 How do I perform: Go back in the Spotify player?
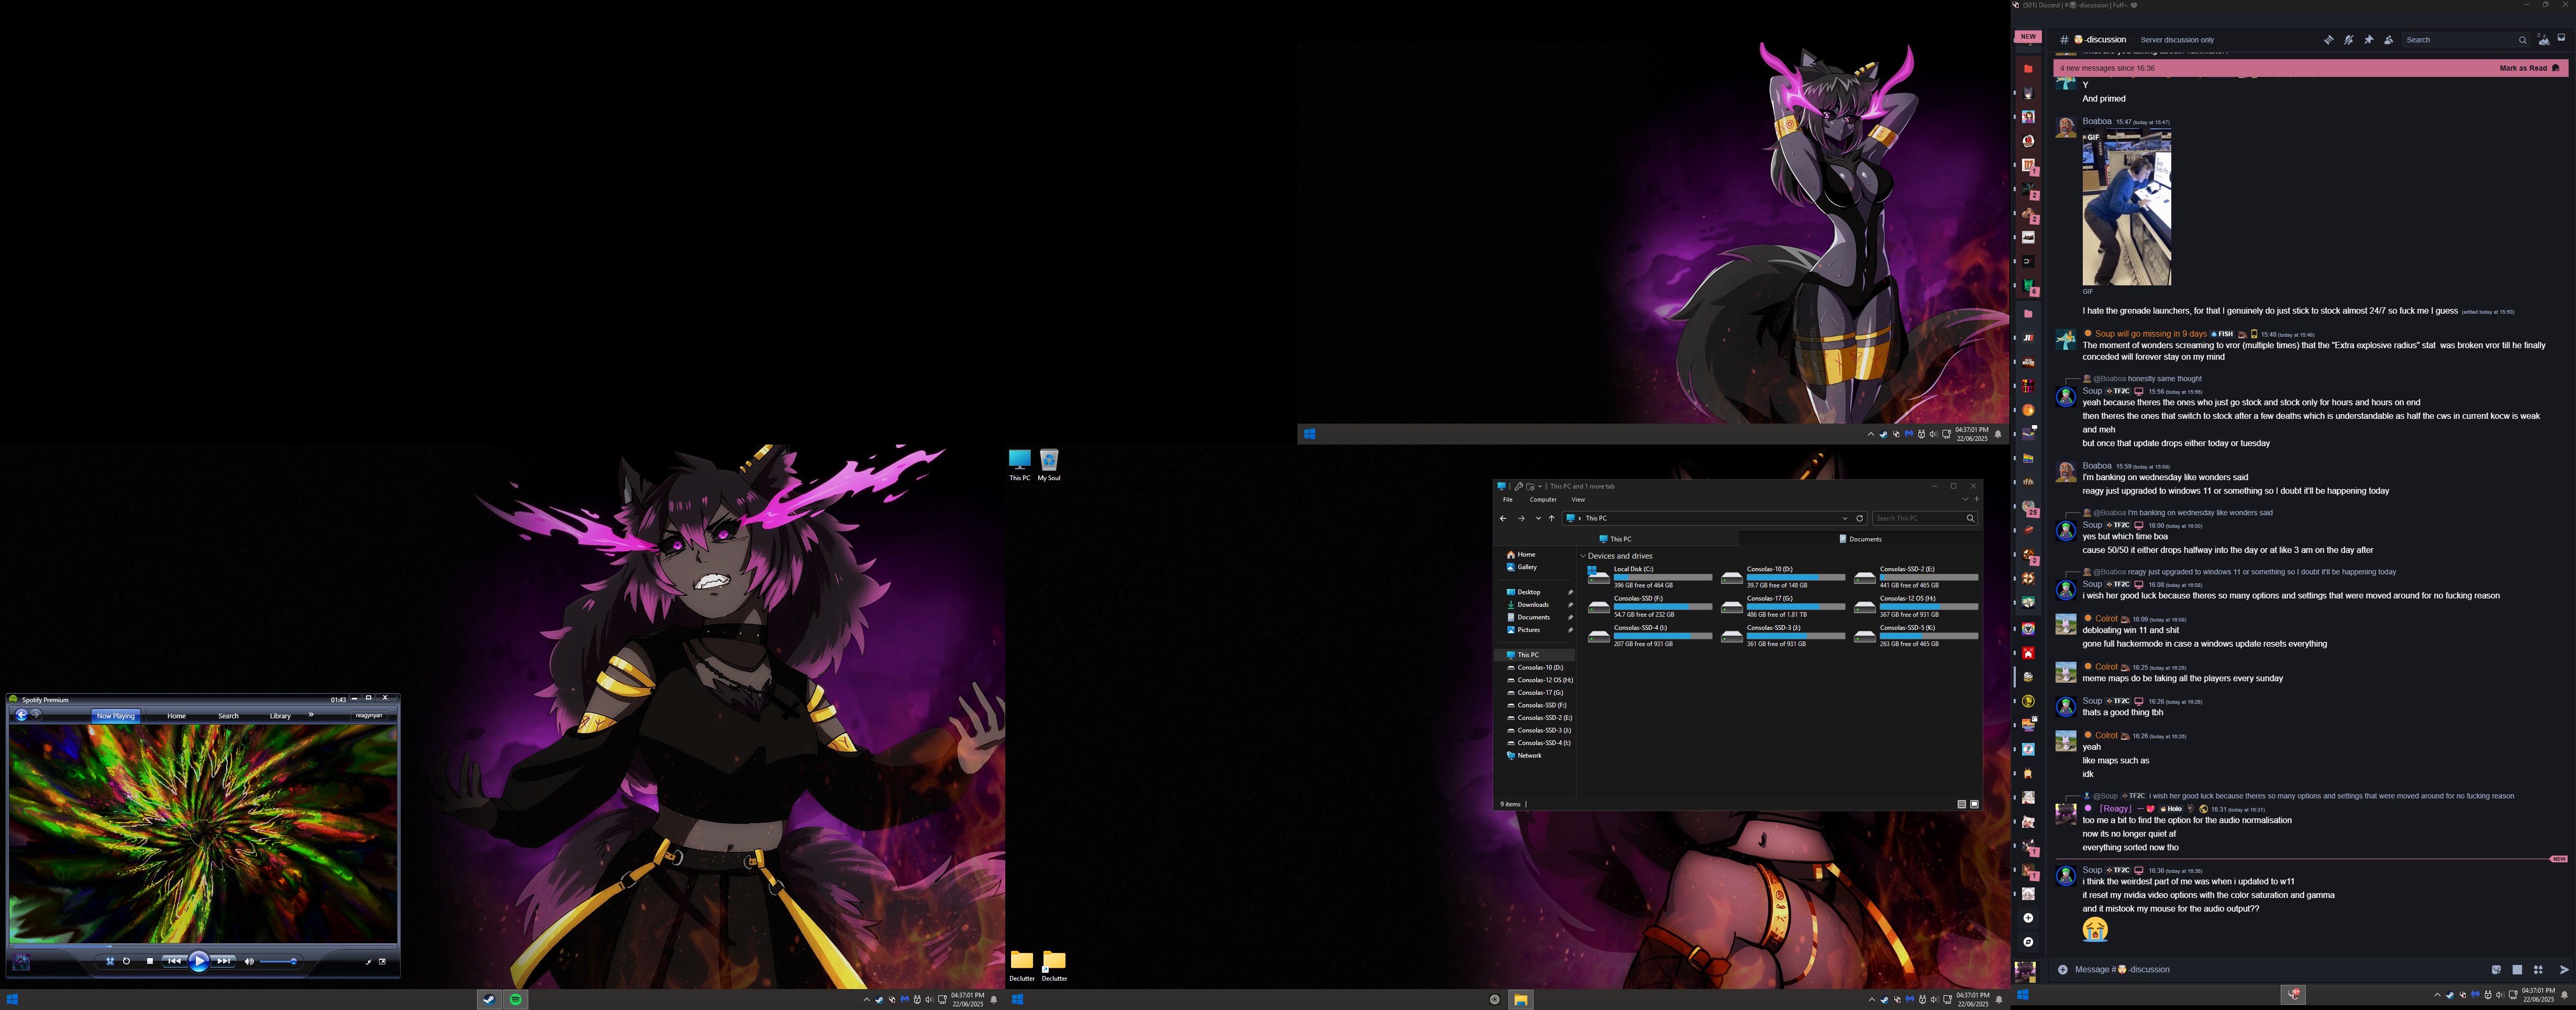pos(22,715)
